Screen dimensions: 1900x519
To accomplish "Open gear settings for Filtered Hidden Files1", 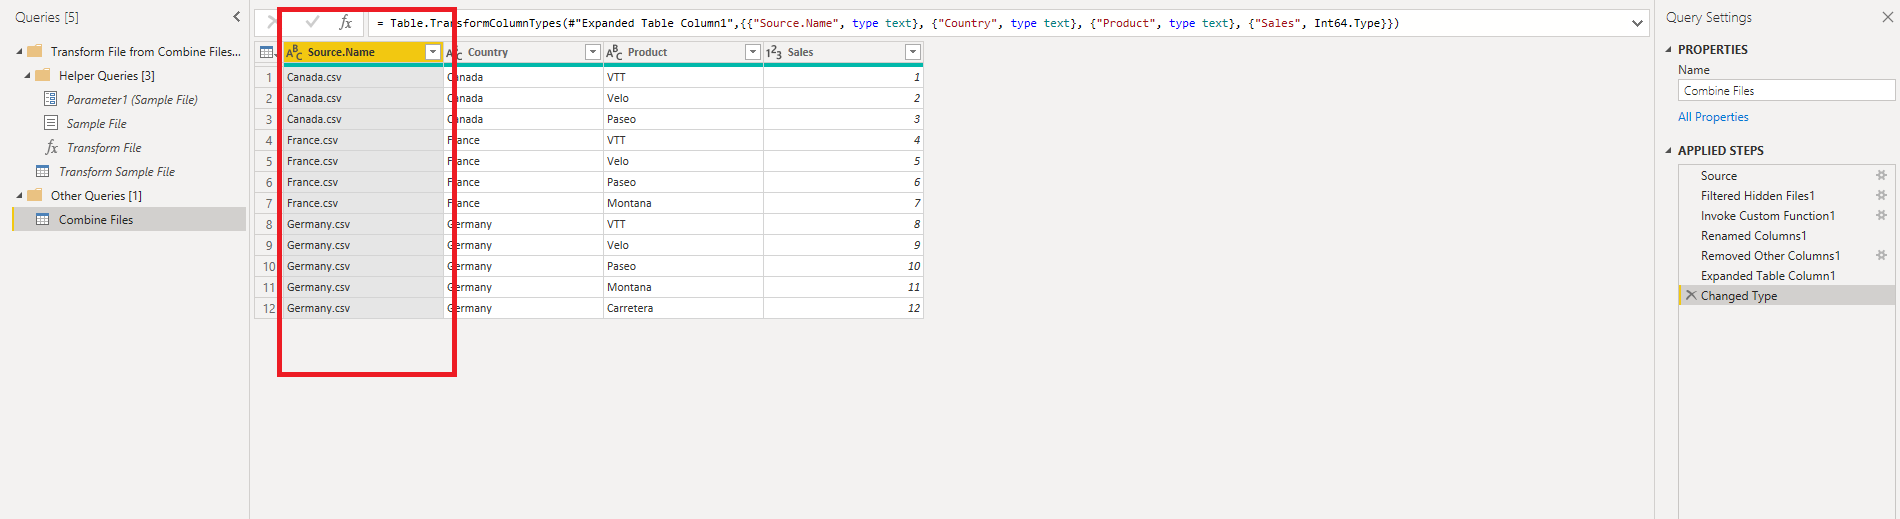I will pyautogui.click(x=1881, y=195).
